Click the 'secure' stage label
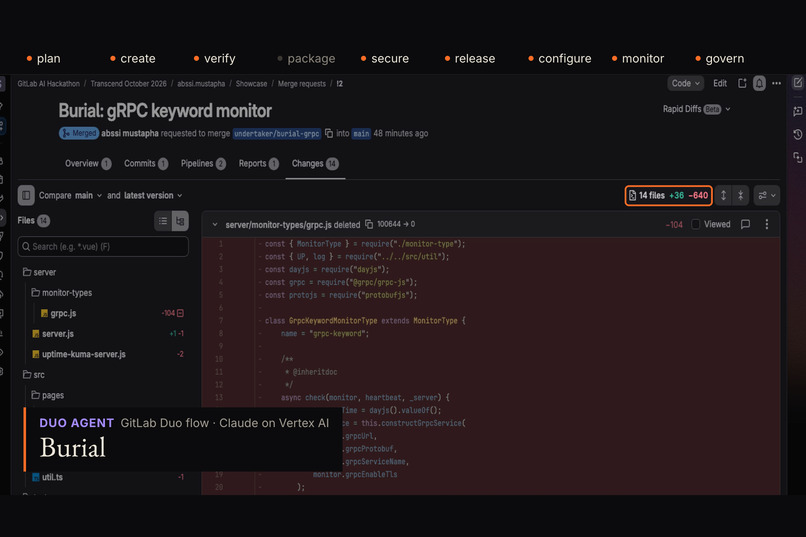This screenshot has height=537, width=806. click(x=390, y=59)
